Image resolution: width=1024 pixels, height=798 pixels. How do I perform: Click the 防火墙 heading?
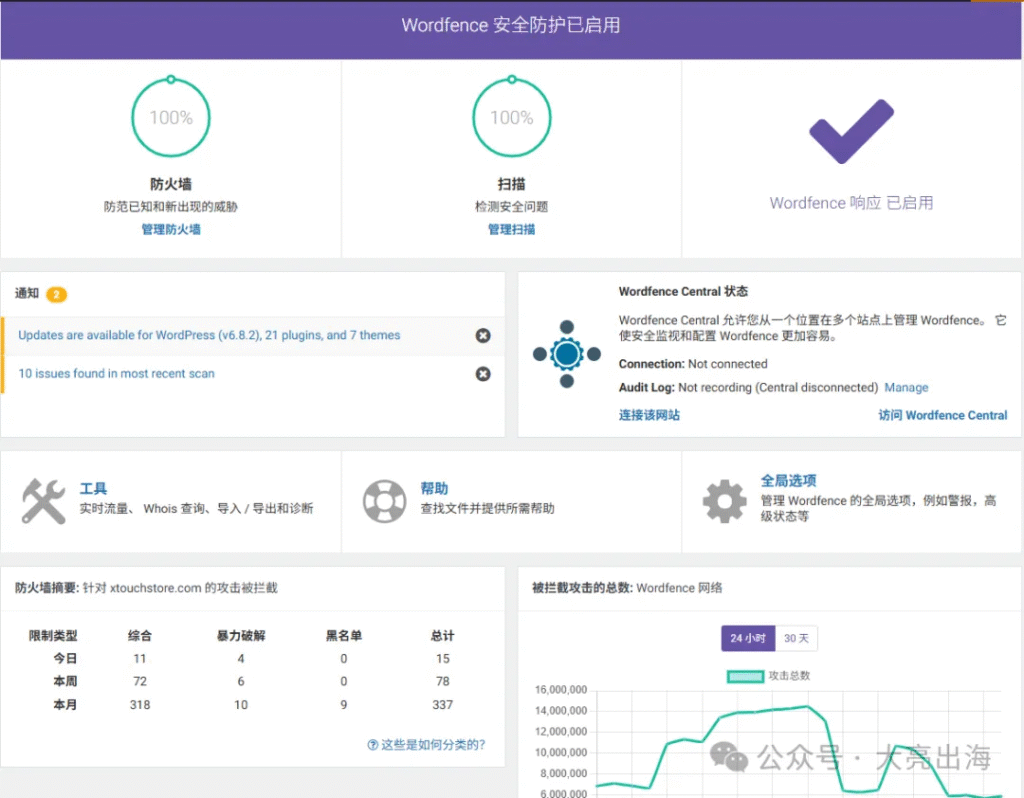click(170, 184)
